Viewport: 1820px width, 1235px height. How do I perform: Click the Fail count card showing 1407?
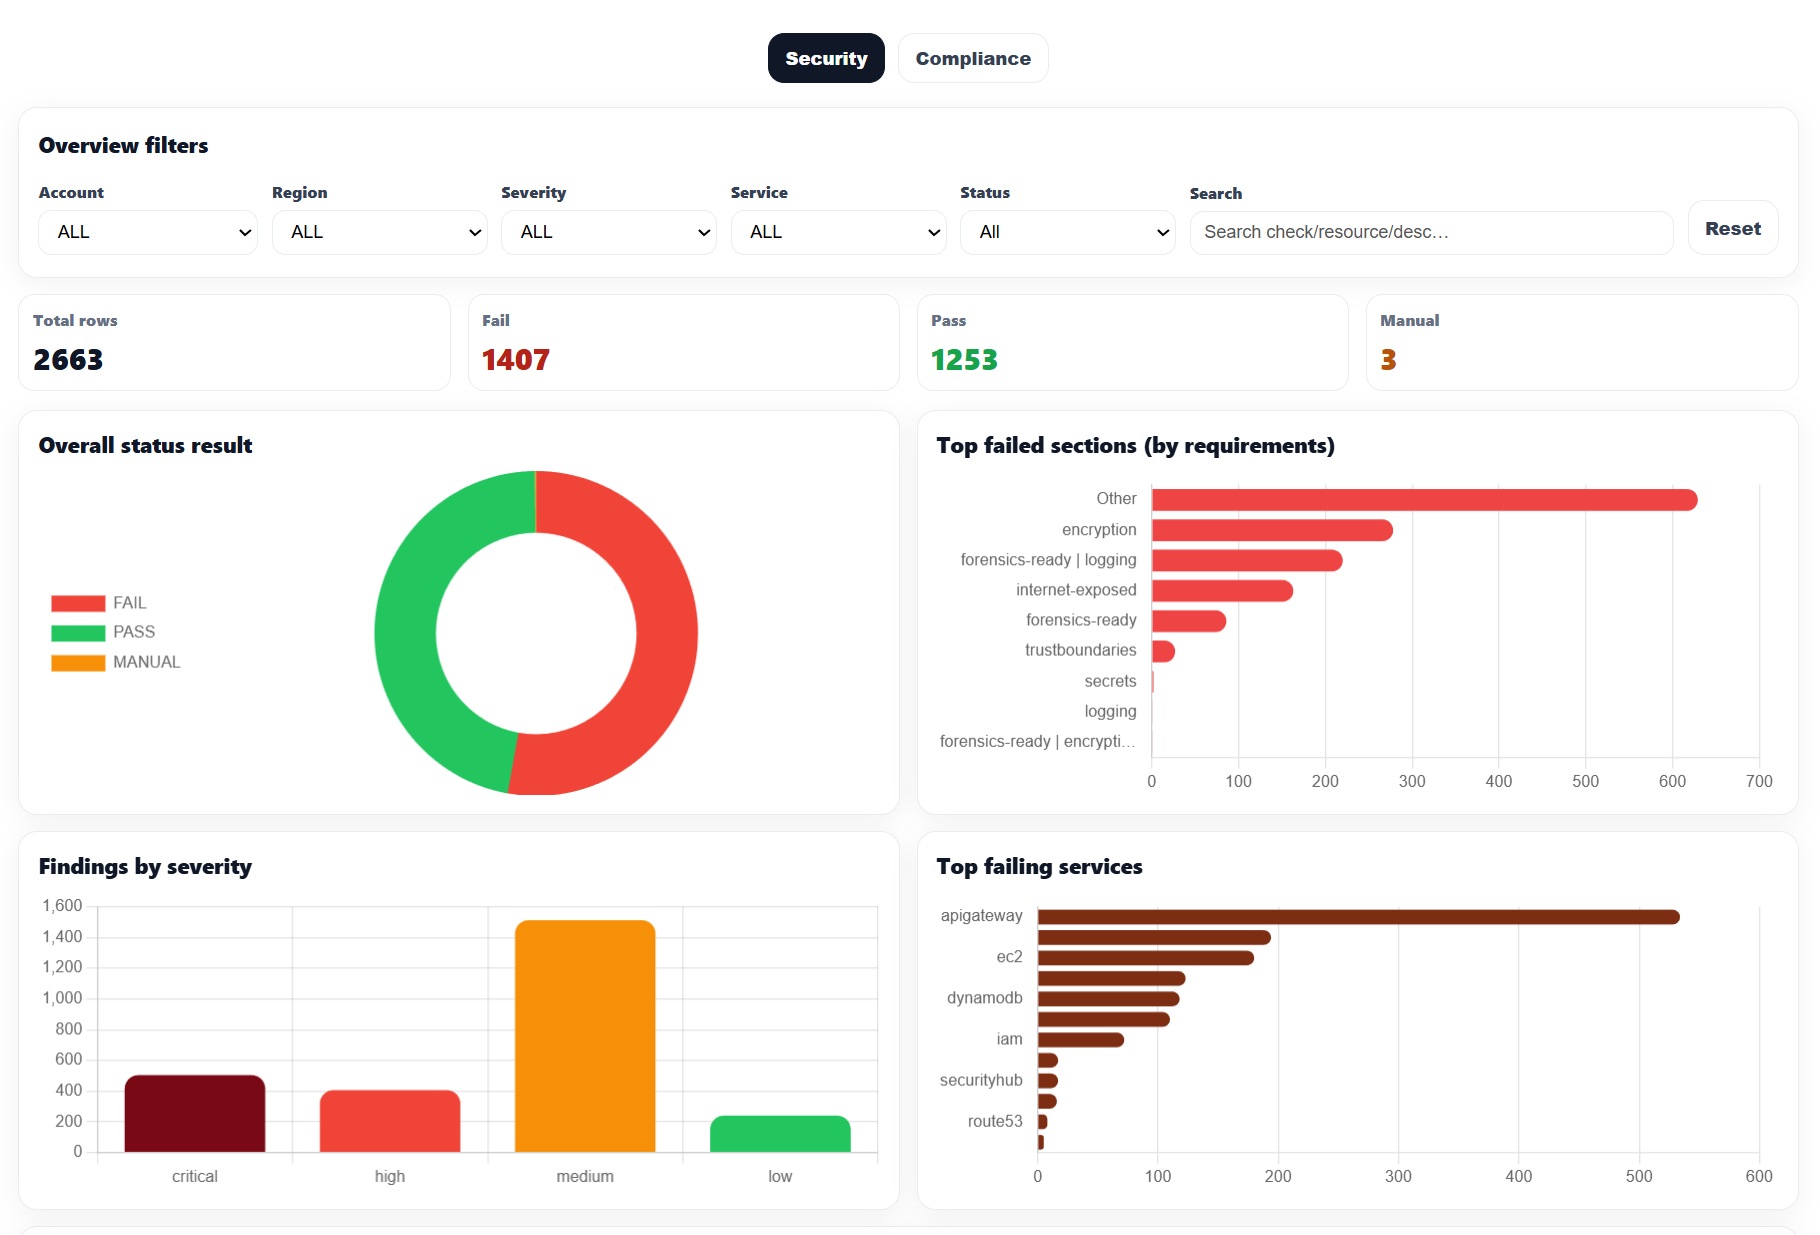tap(683, 342)
